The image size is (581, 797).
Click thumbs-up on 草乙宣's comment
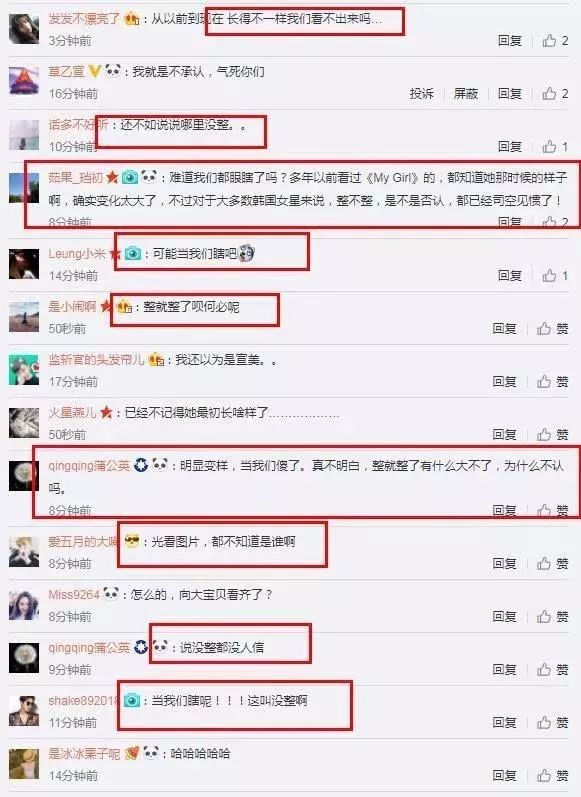(555, 94)
